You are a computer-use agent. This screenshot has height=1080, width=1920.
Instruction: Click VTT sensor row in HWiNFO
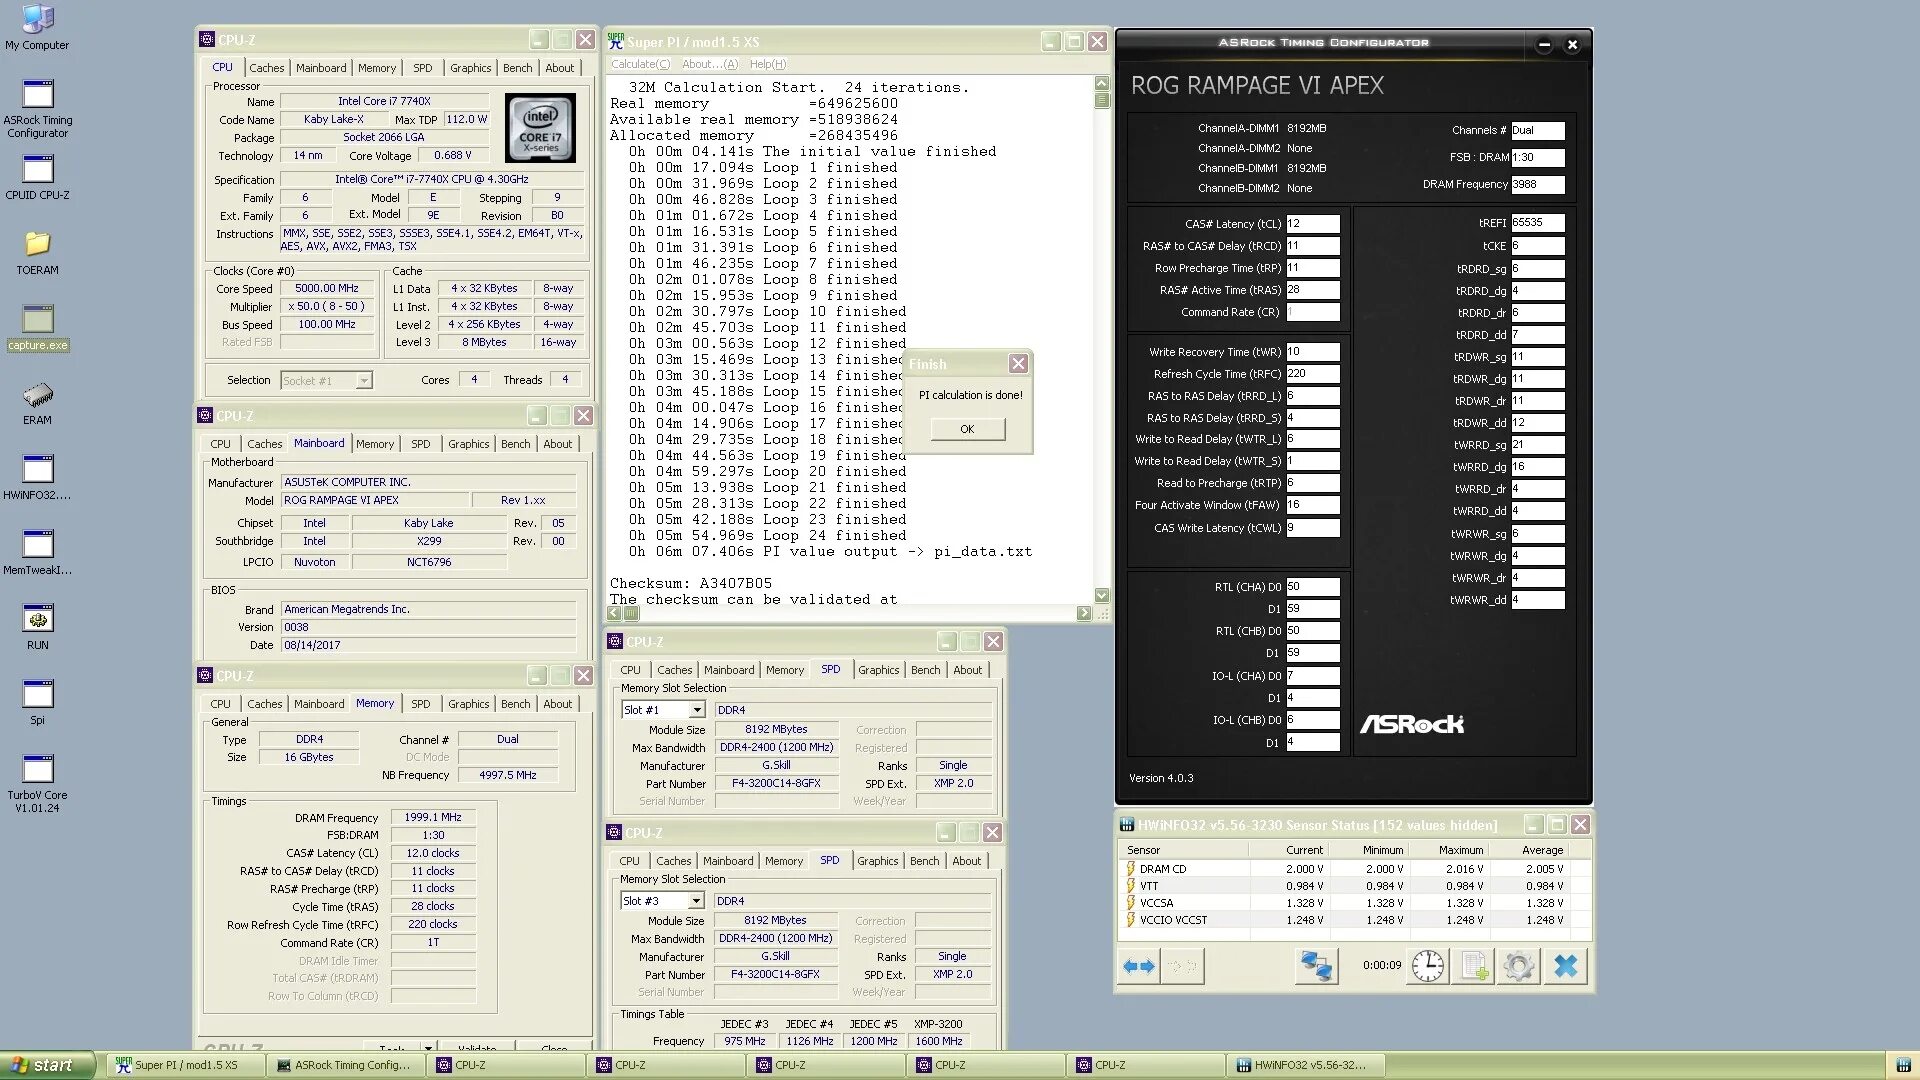1354,886
